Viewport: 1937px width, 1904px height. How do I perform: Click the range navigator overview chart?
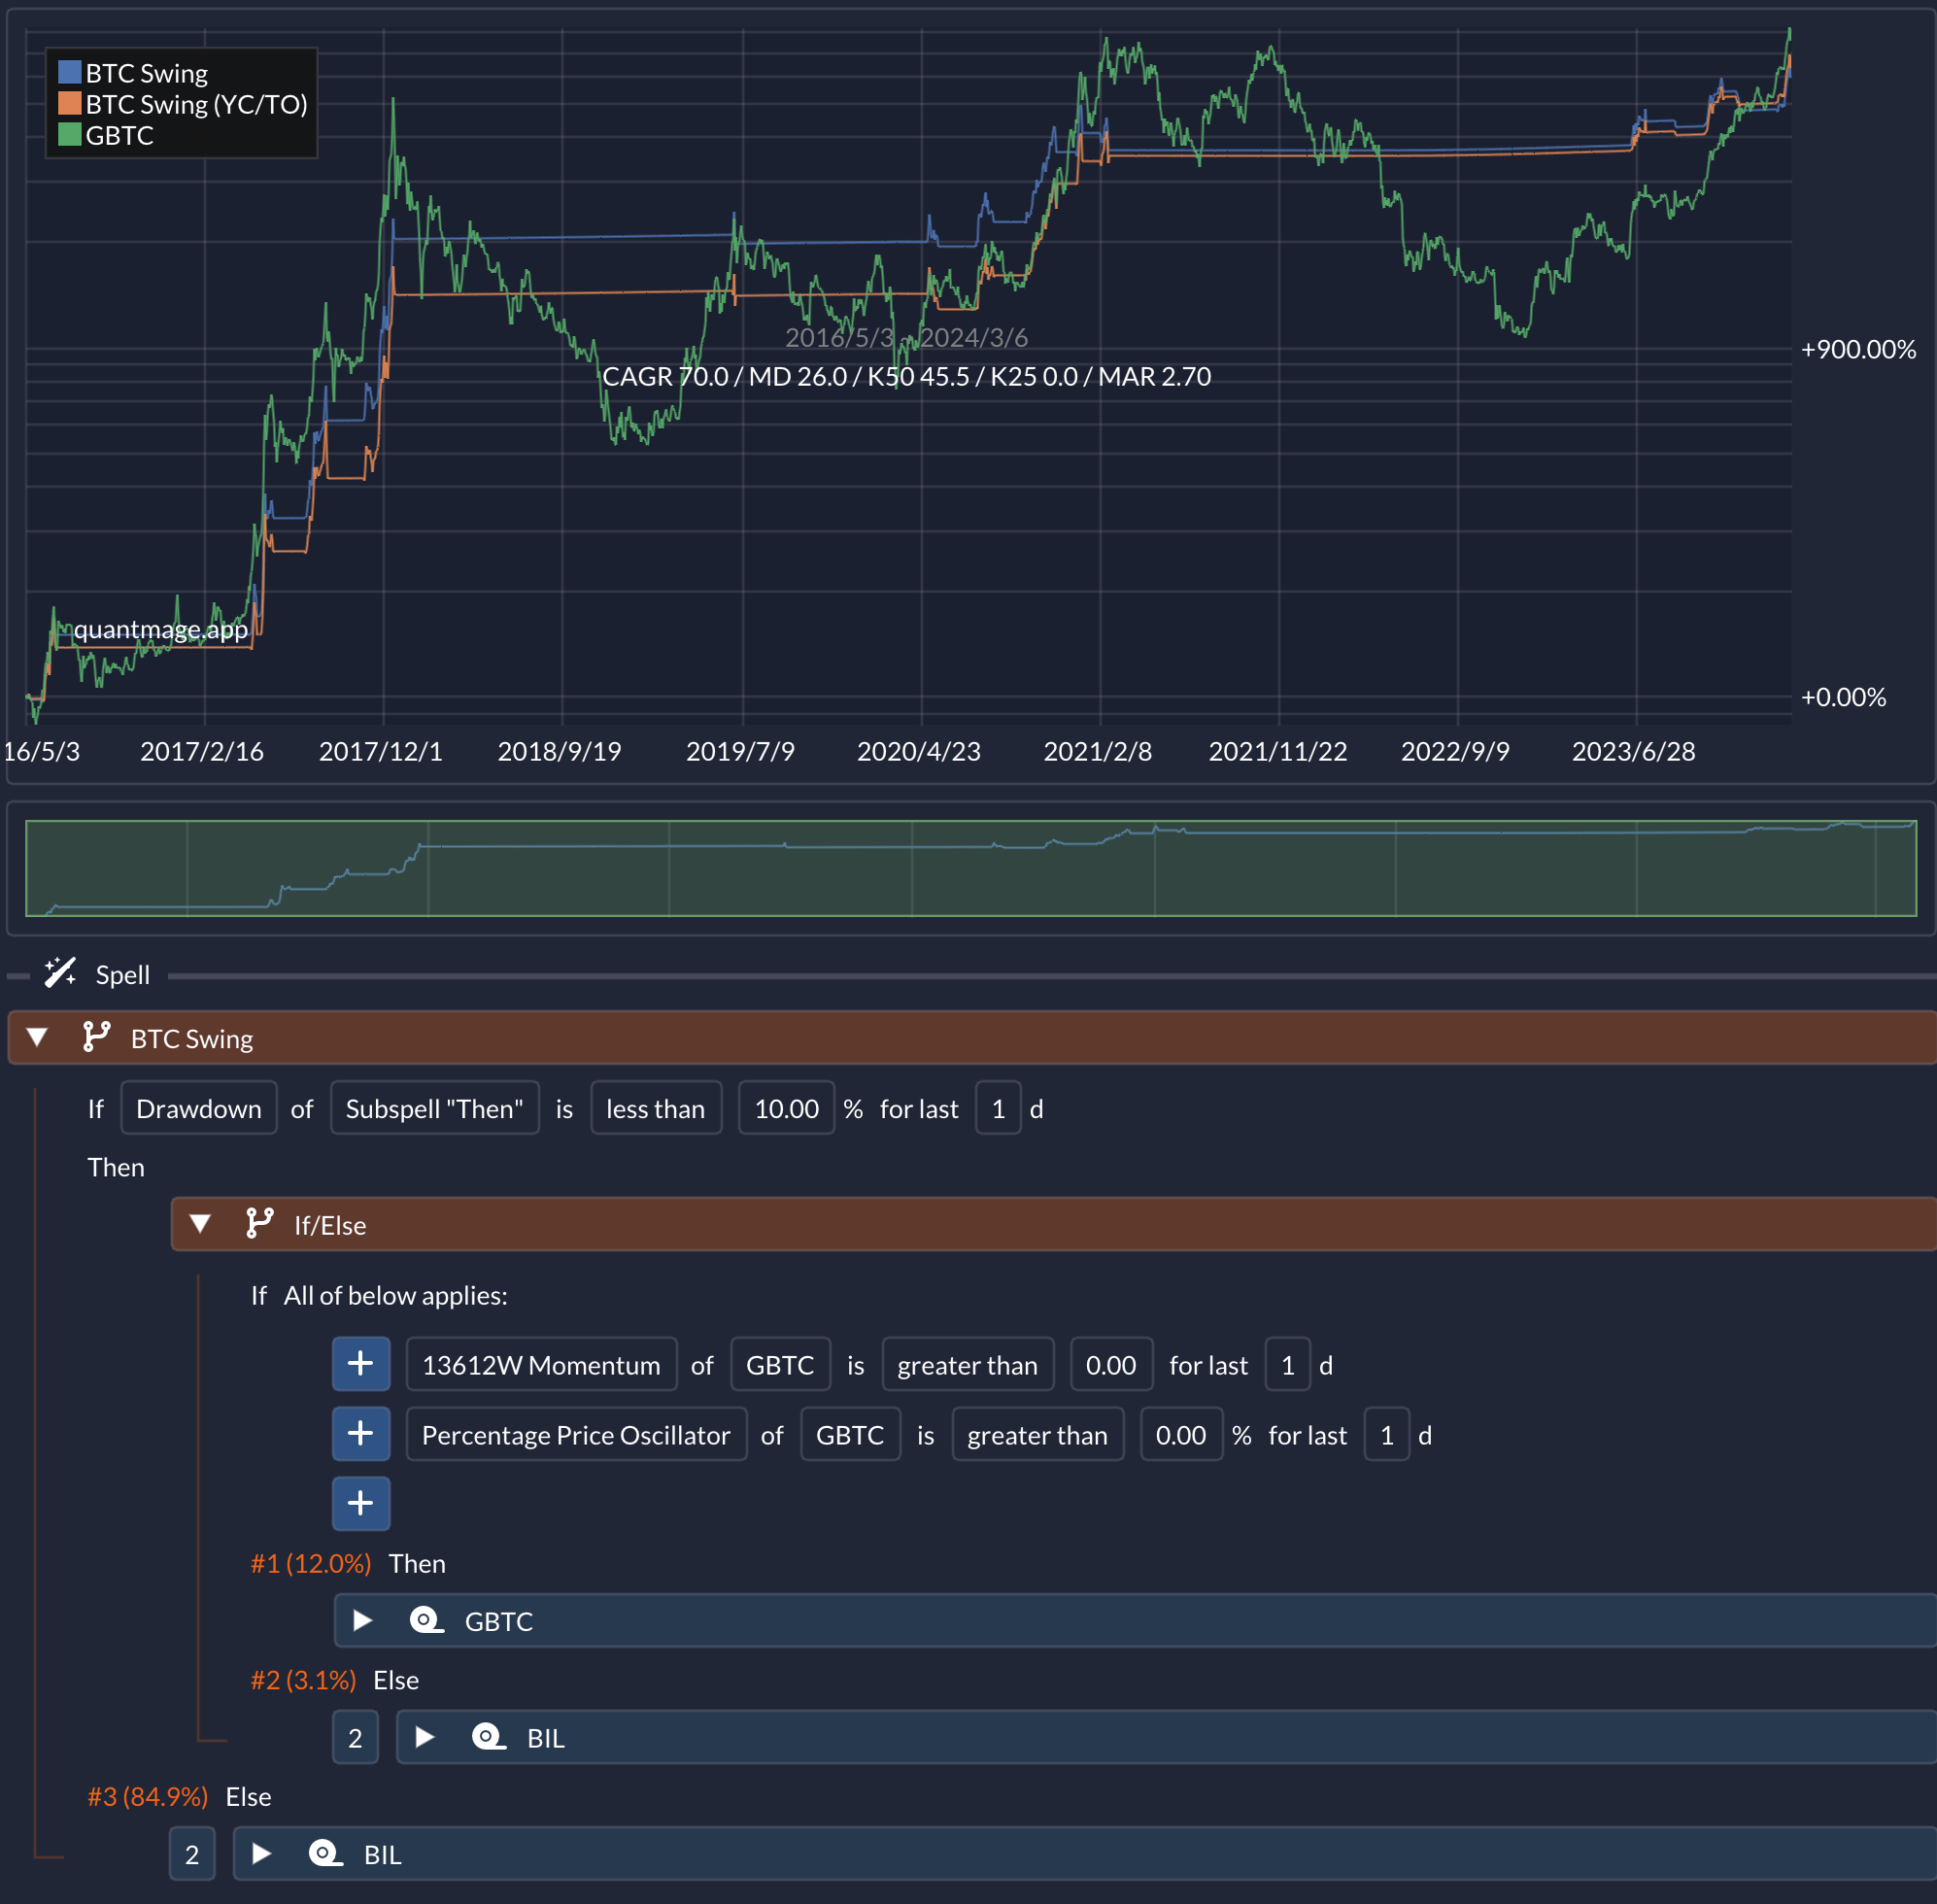pos(970,868)
